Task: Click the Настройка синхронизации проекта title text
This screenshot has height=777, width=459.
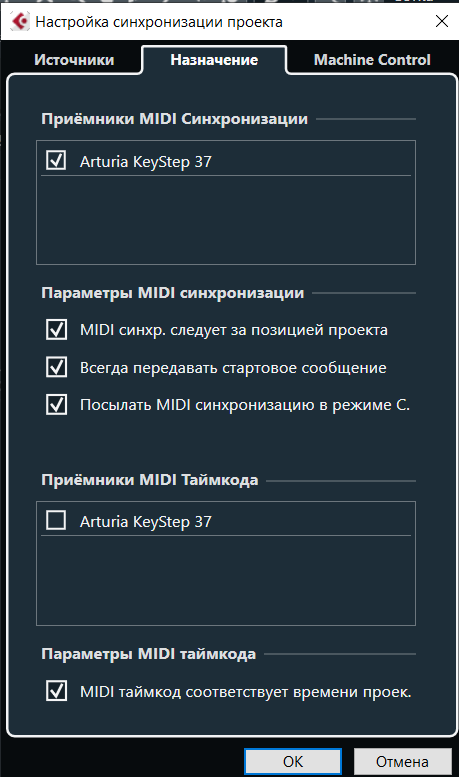Action: tap(159, 22)
